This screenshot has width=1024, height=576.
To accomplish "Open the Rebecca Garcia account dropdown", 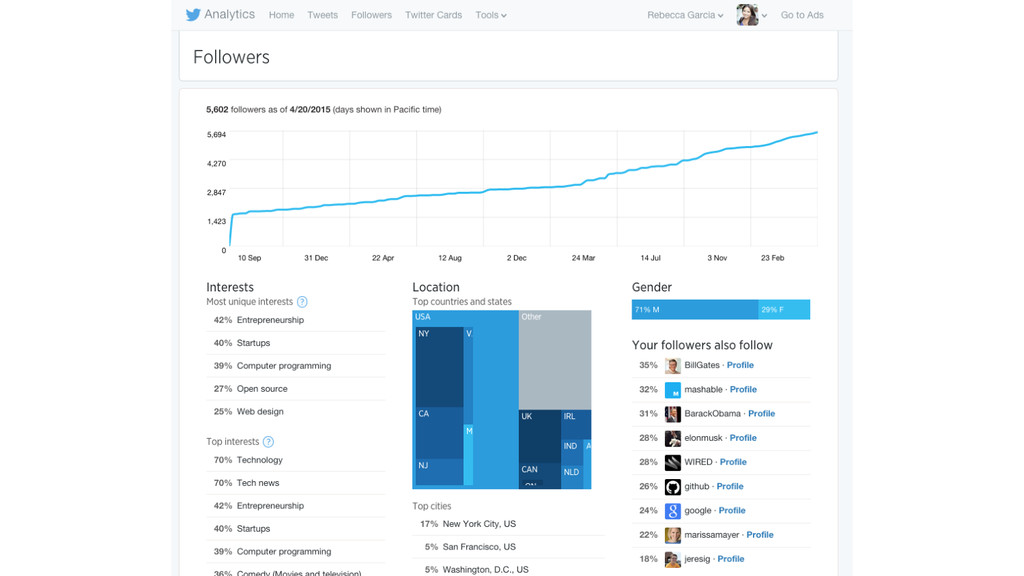I will coord(685,15).
